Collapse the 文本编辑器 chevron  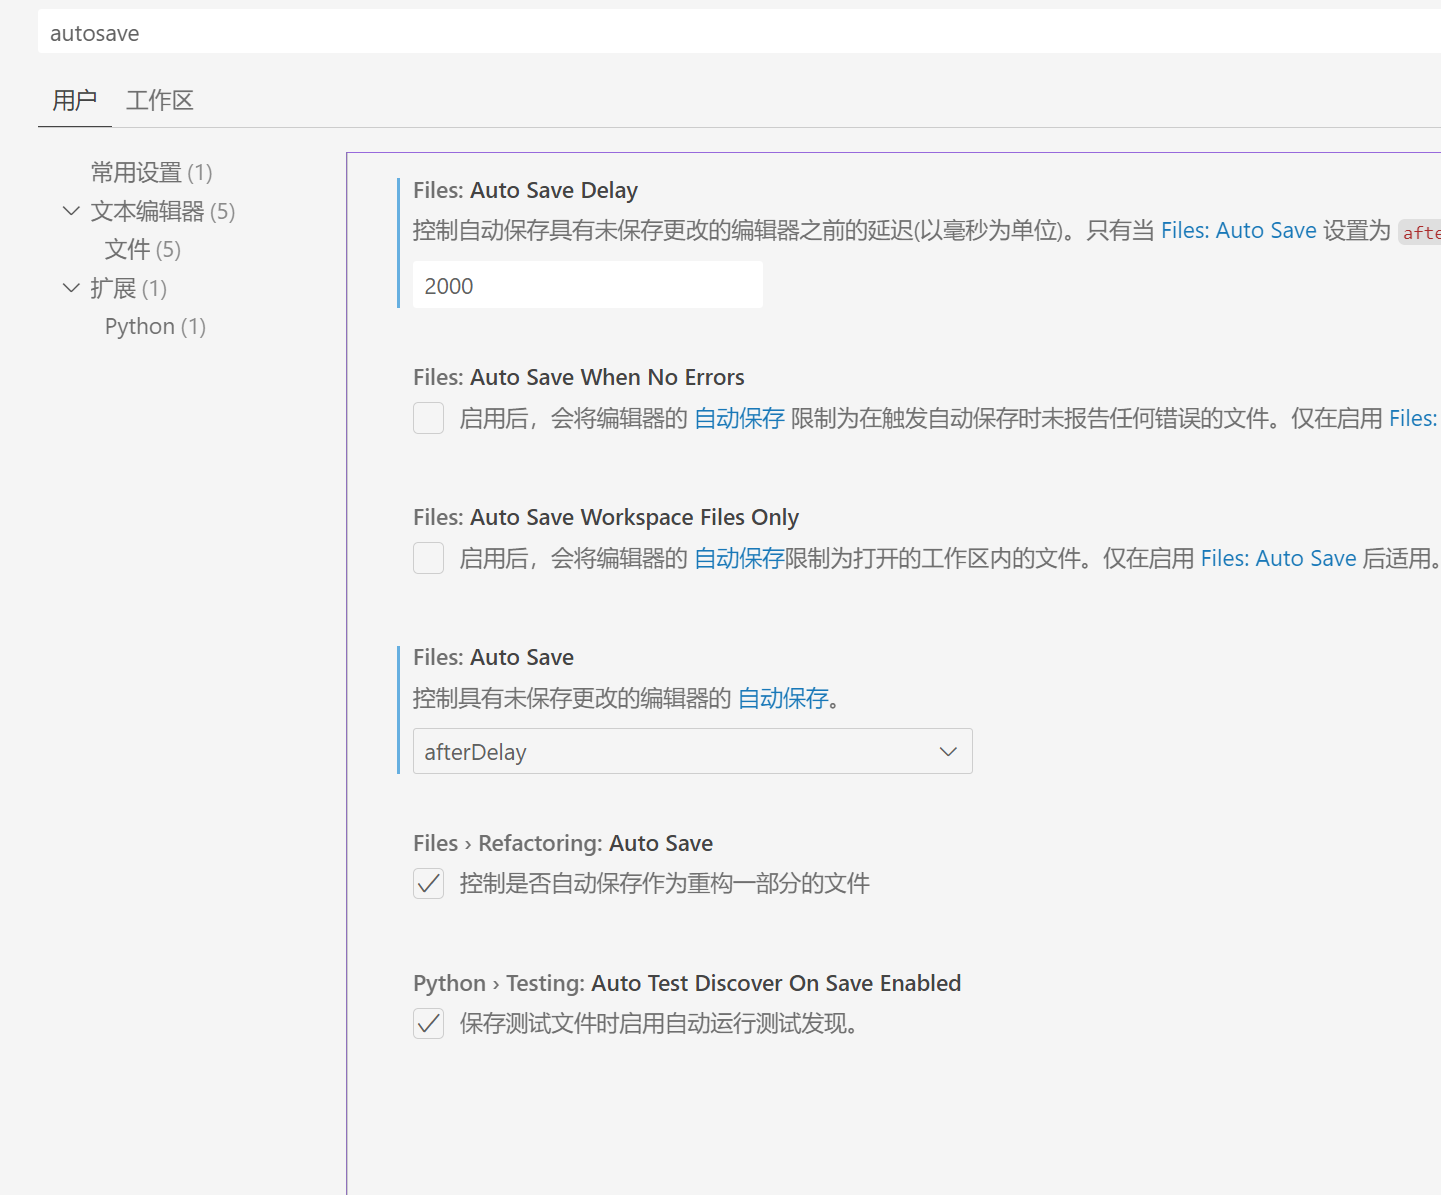[x=71, y=211]
